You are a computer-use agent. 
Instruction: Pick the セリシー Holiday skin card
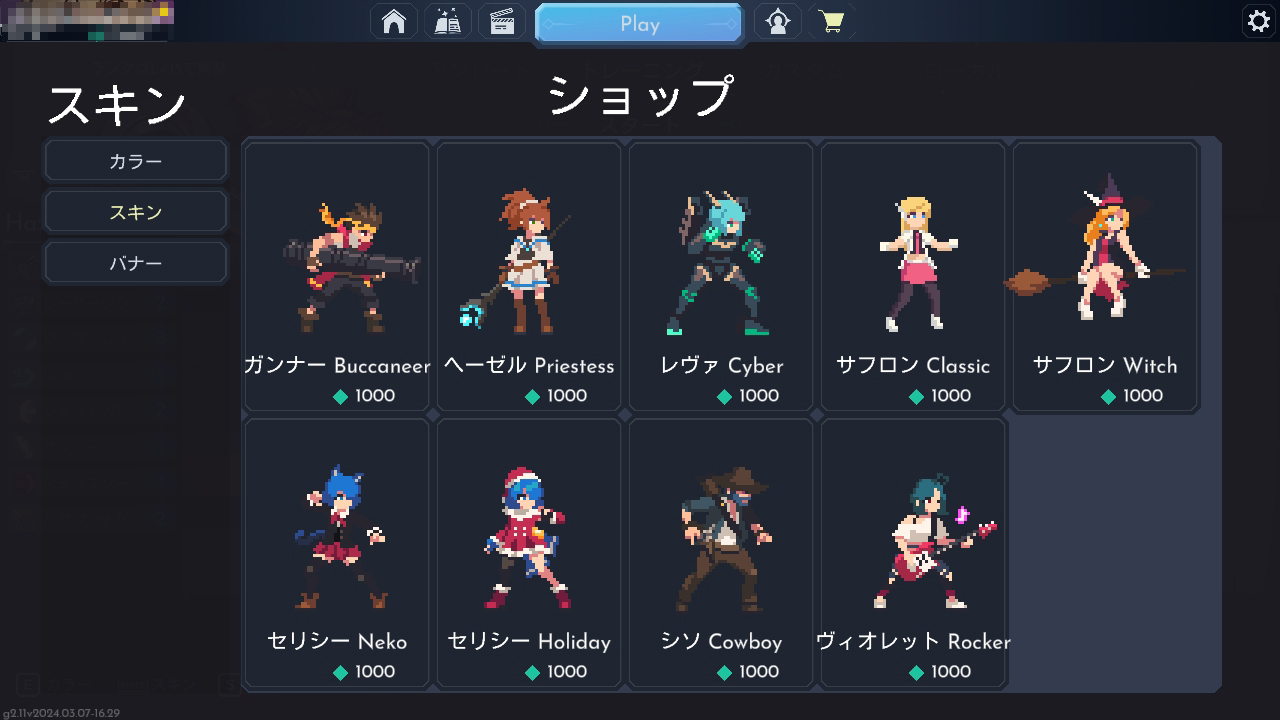point(529,552)
